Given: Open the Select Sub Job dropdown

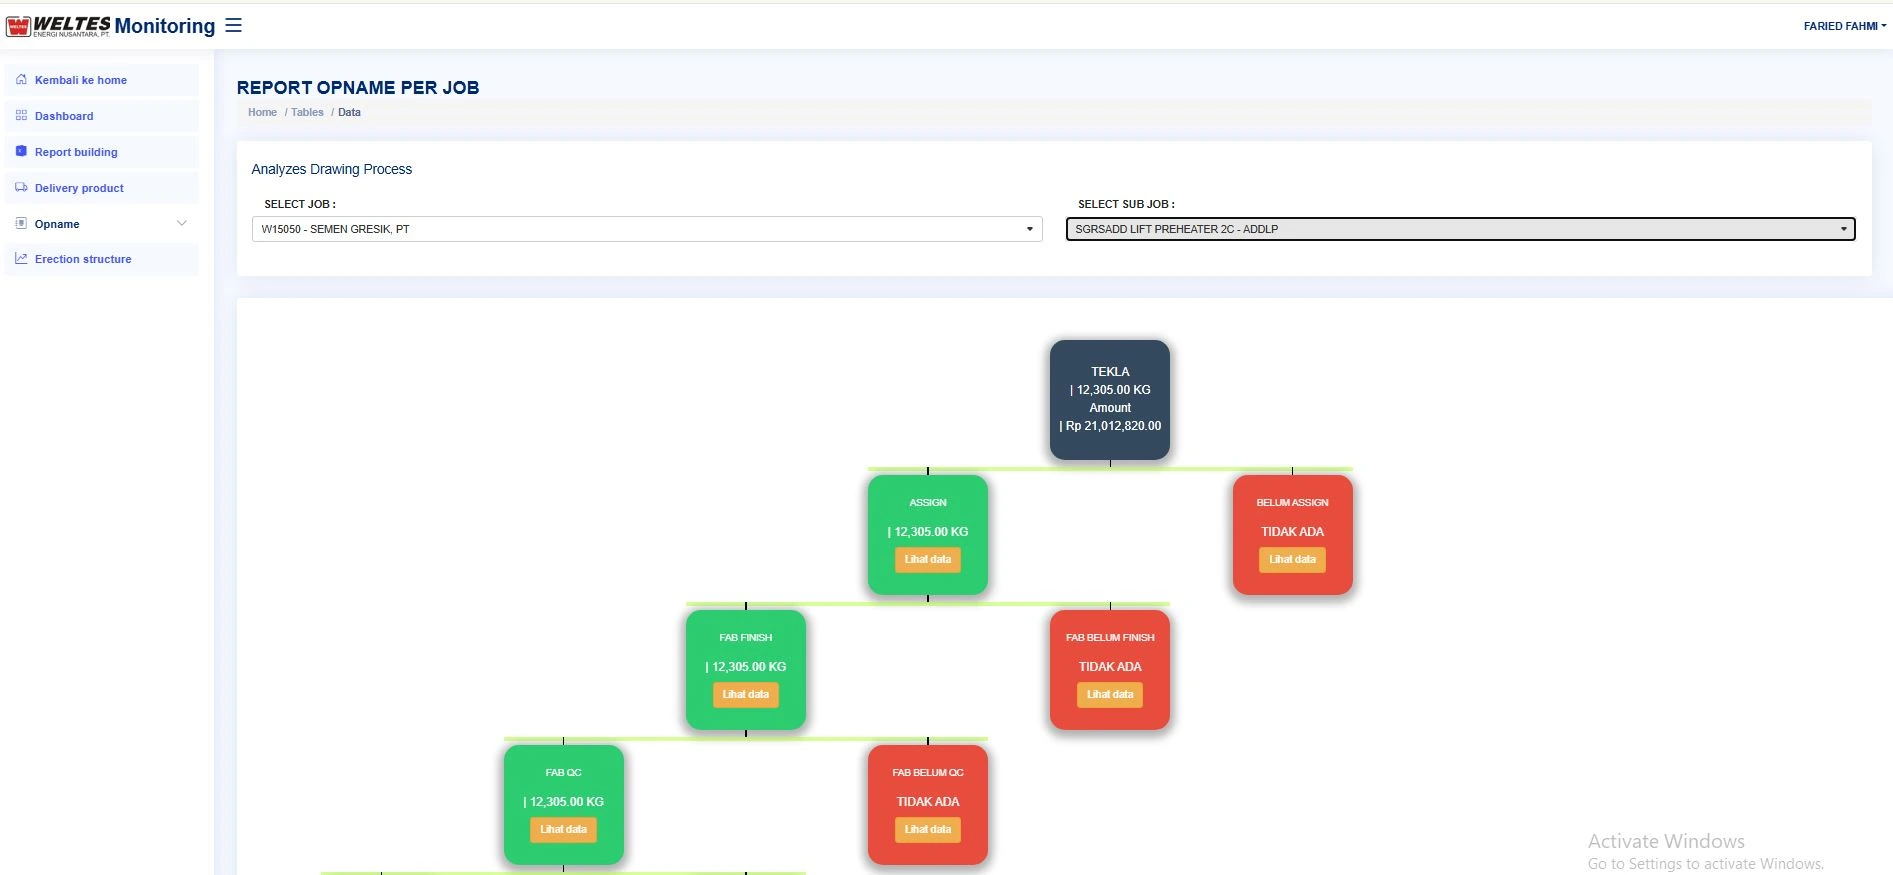Looking at the screenshot, I should (1459, 229).
